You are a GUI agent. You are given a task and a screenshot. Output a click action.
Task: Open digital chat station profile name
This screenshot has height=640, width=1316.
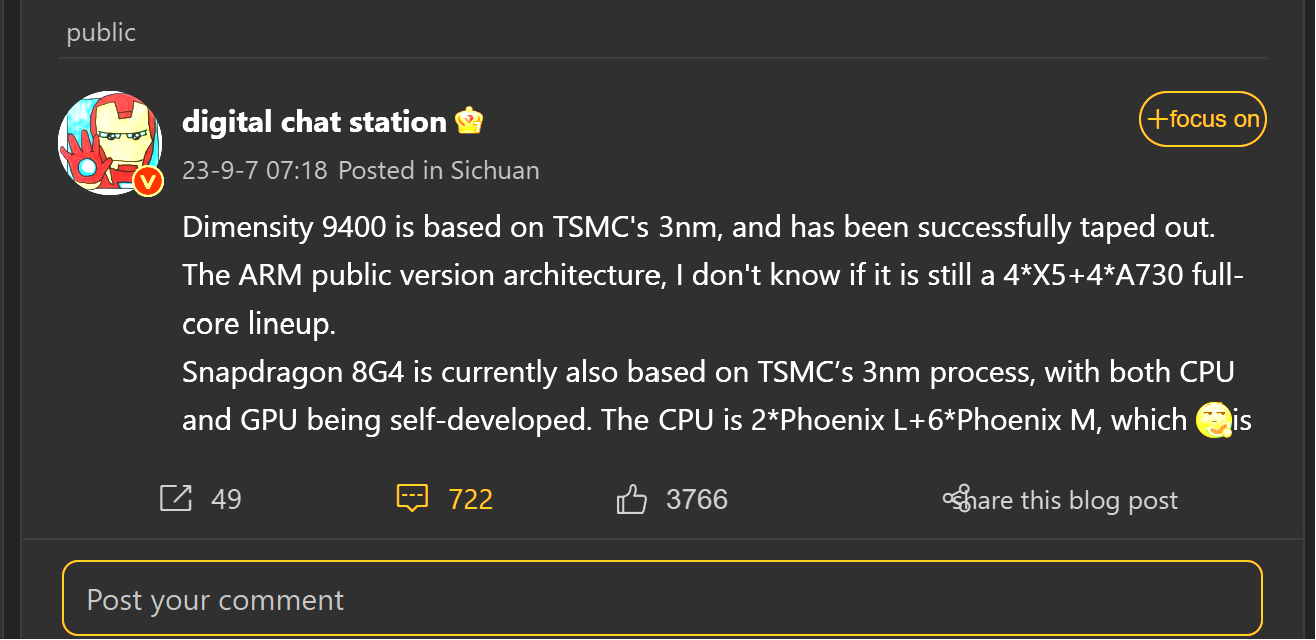point(314,122)
